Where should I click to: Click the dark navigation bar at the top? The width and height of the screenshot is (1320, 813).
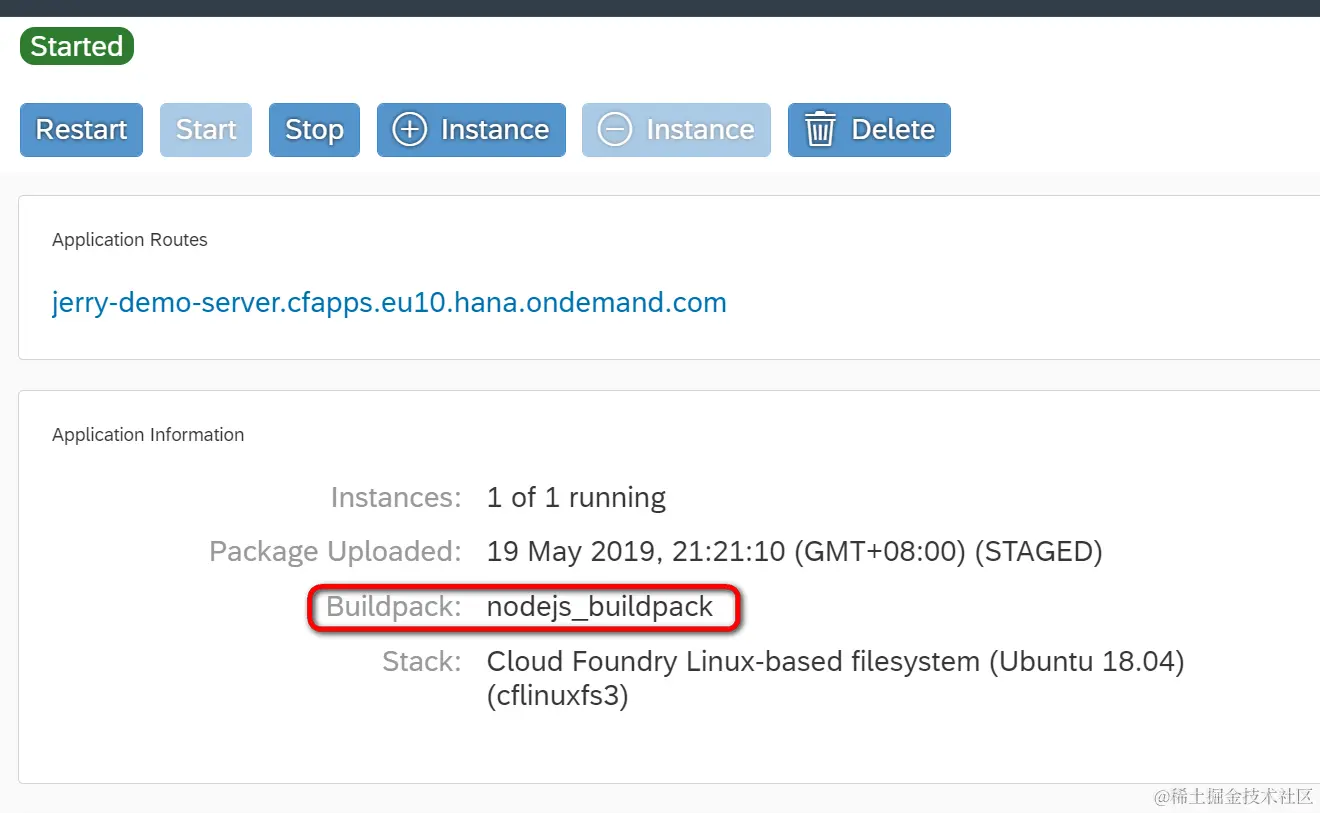click(660, 8)
